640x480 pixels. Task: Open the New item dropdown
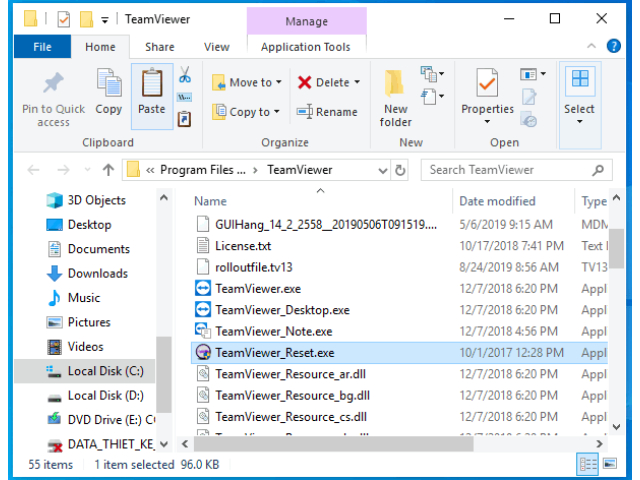(432, 74)
